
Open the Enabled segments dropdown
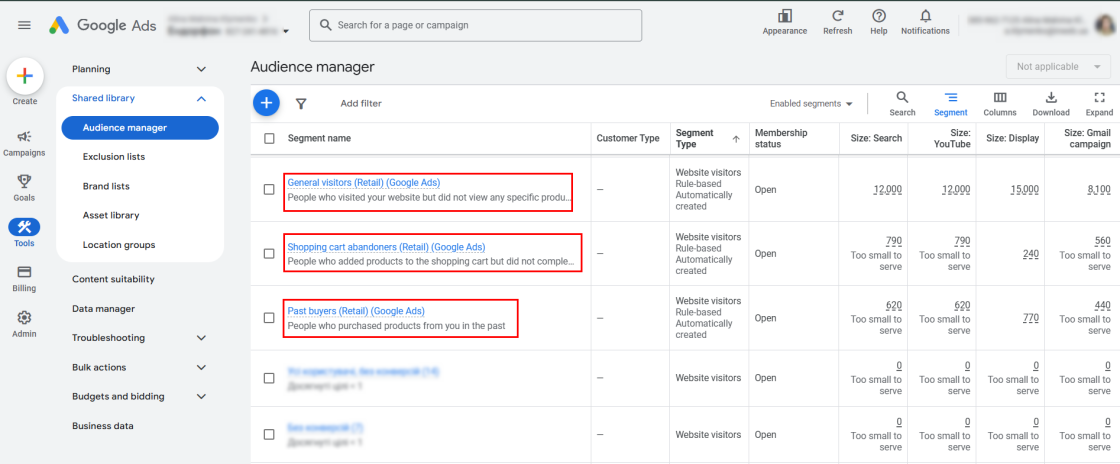point(811,104)
